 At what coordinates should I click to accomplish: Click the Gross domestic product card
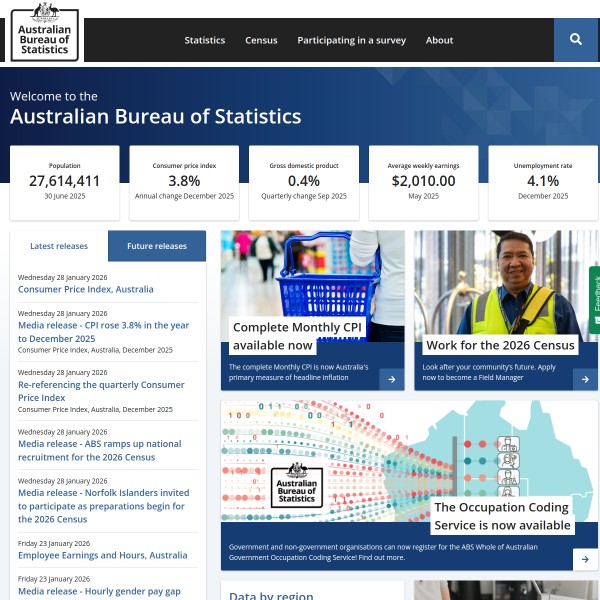(x=304, y=181)
